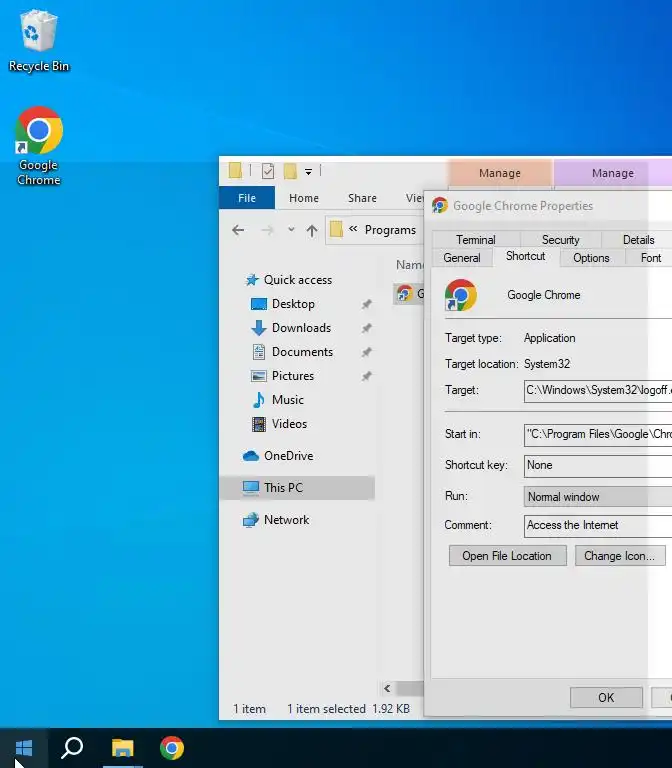The height and width of the screenshot is (768, 672).
Task: Unpin Pictures using its pin icon
Action: point(366,376)
